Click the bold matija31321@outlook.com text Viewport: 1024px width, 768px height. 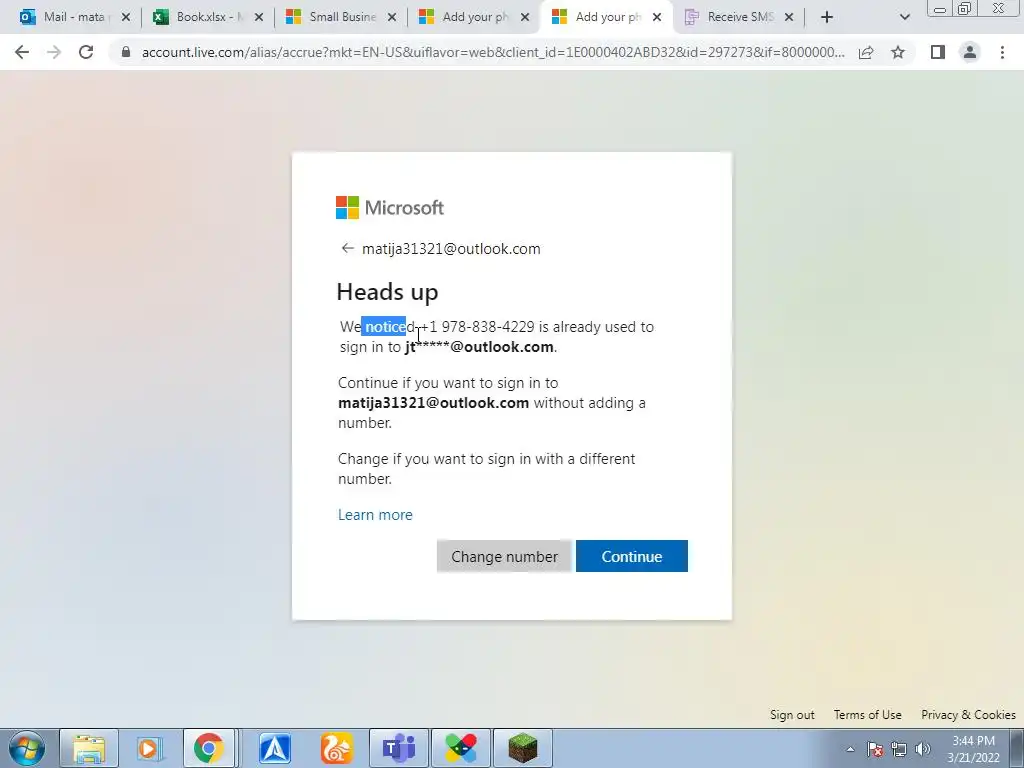coord(434,403)
